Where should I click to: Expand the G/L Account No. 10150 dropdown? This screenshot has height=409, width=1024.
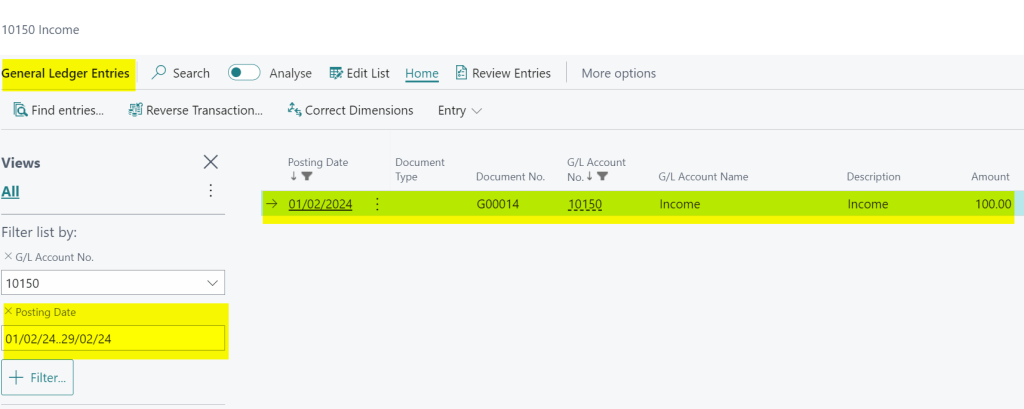point(212,284)
